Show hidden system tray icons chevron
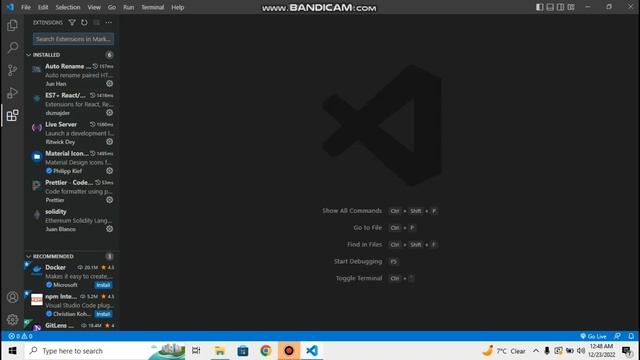Image resolution: width=640 pixels, height=360 pixels. (536, 351)
